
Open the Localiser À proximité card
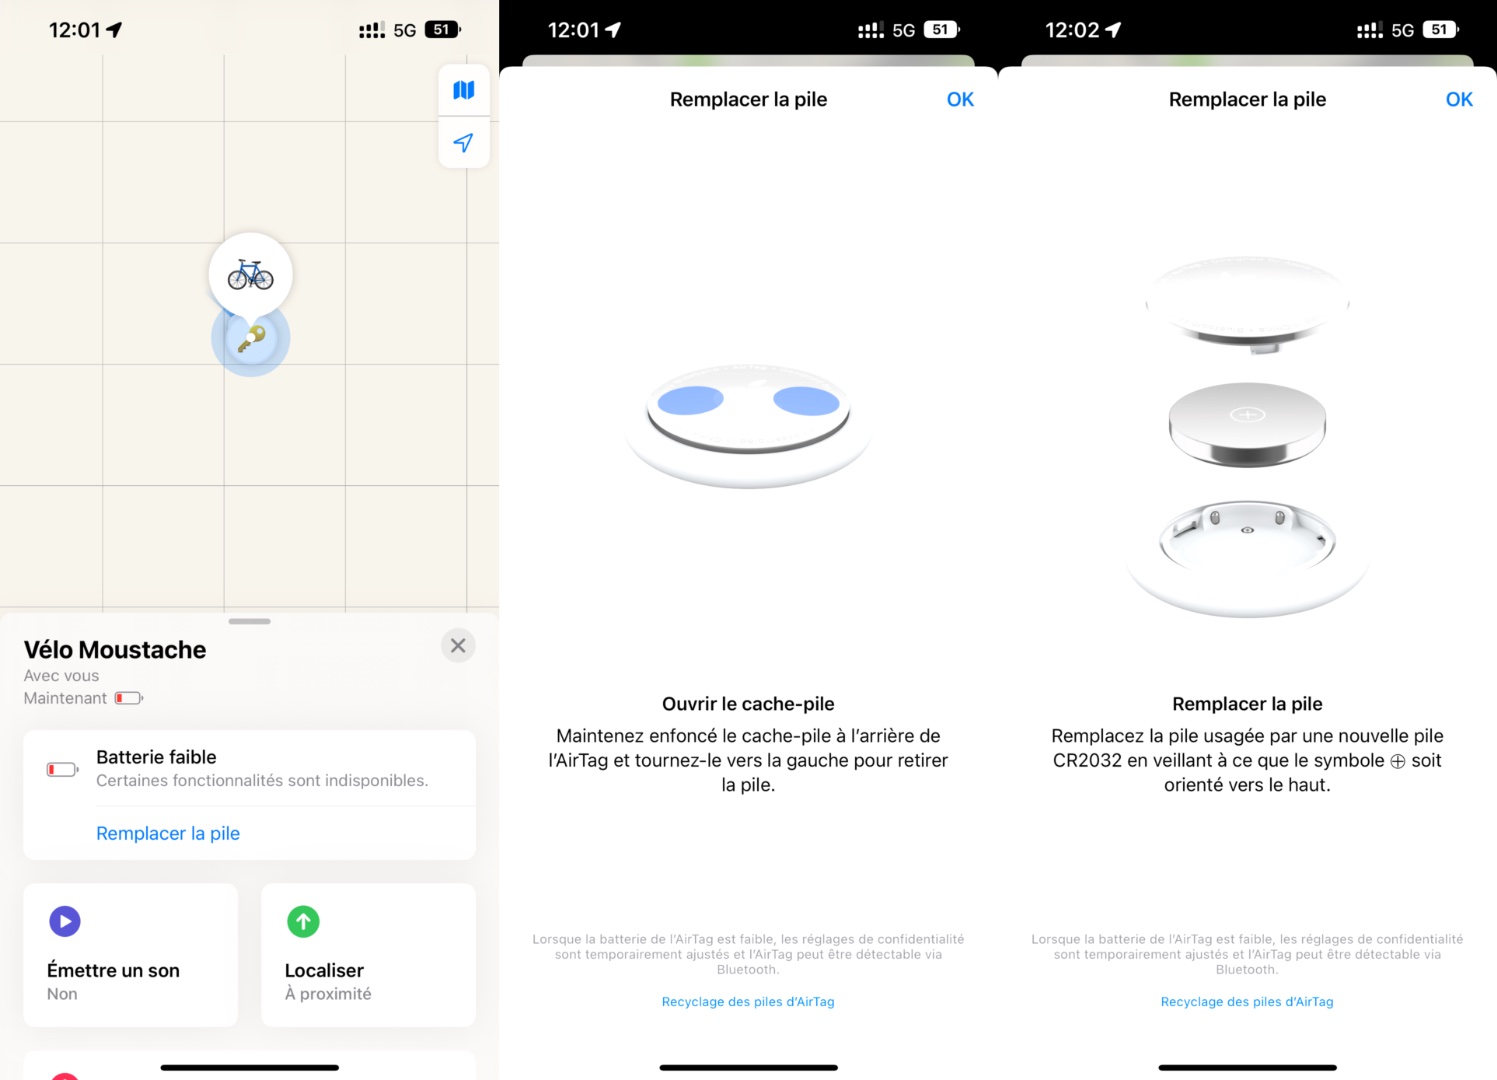368,955
